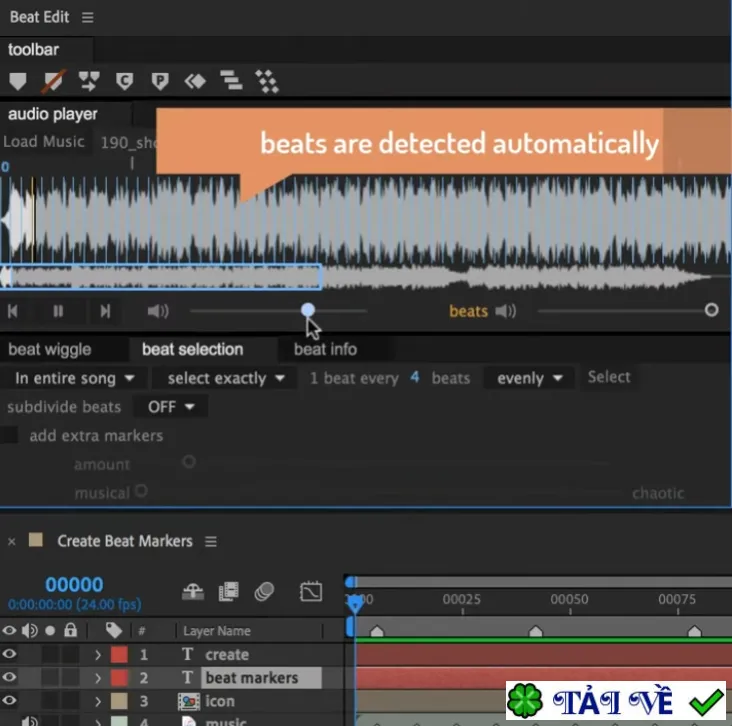The image size is (732, 726).
Task: Select the create text layer name
Action: (227, 655)
